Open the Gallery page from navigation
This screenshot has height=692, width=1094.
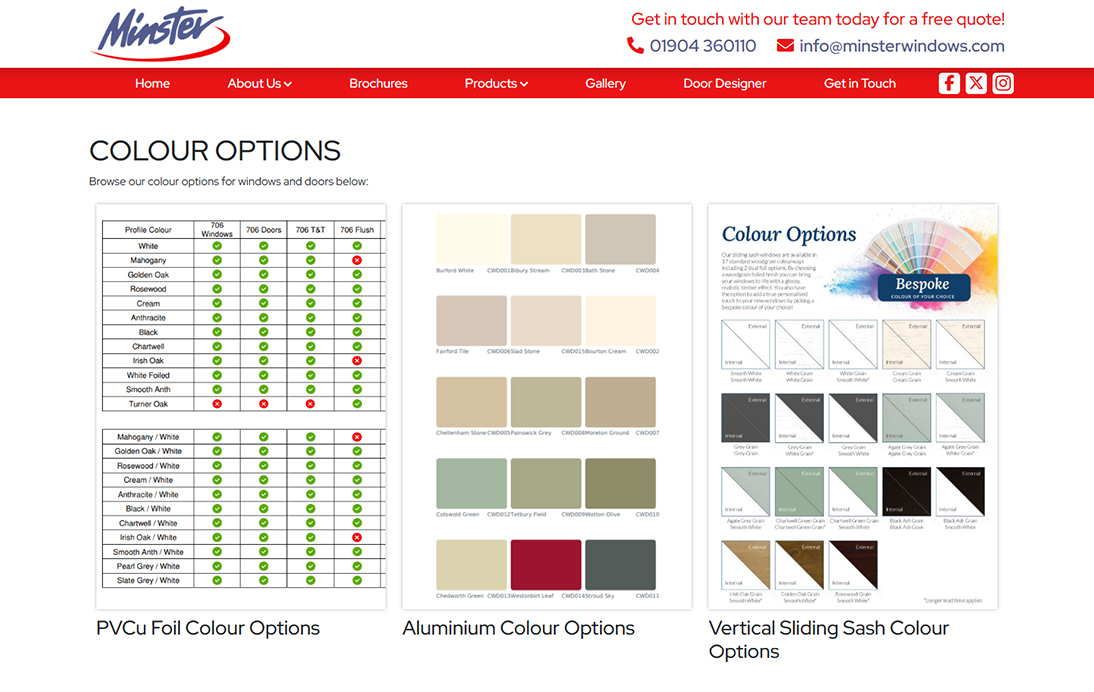605,83
